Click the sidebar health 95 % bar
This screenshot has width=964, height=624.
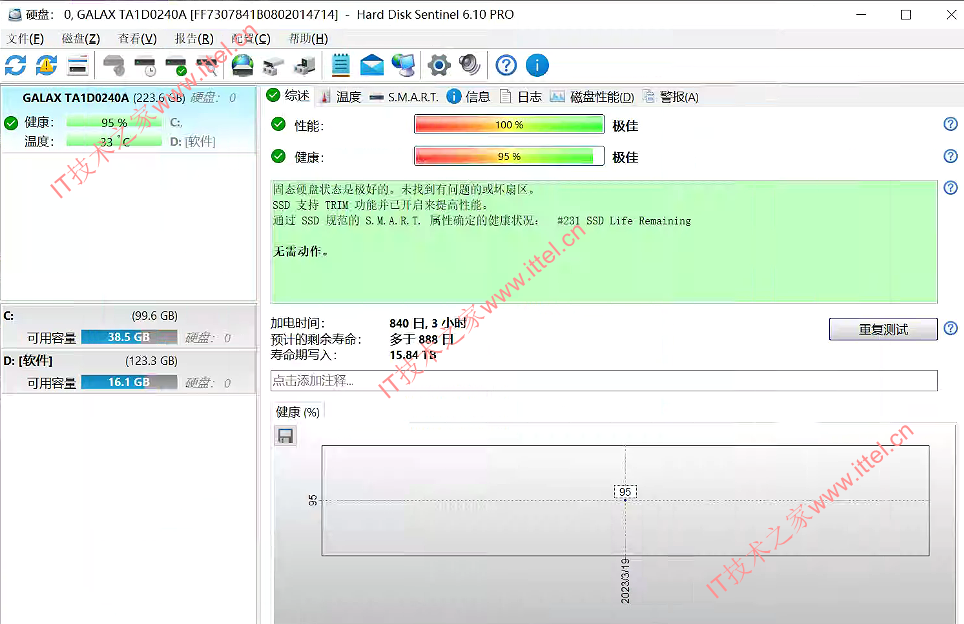tap(114, 122)
